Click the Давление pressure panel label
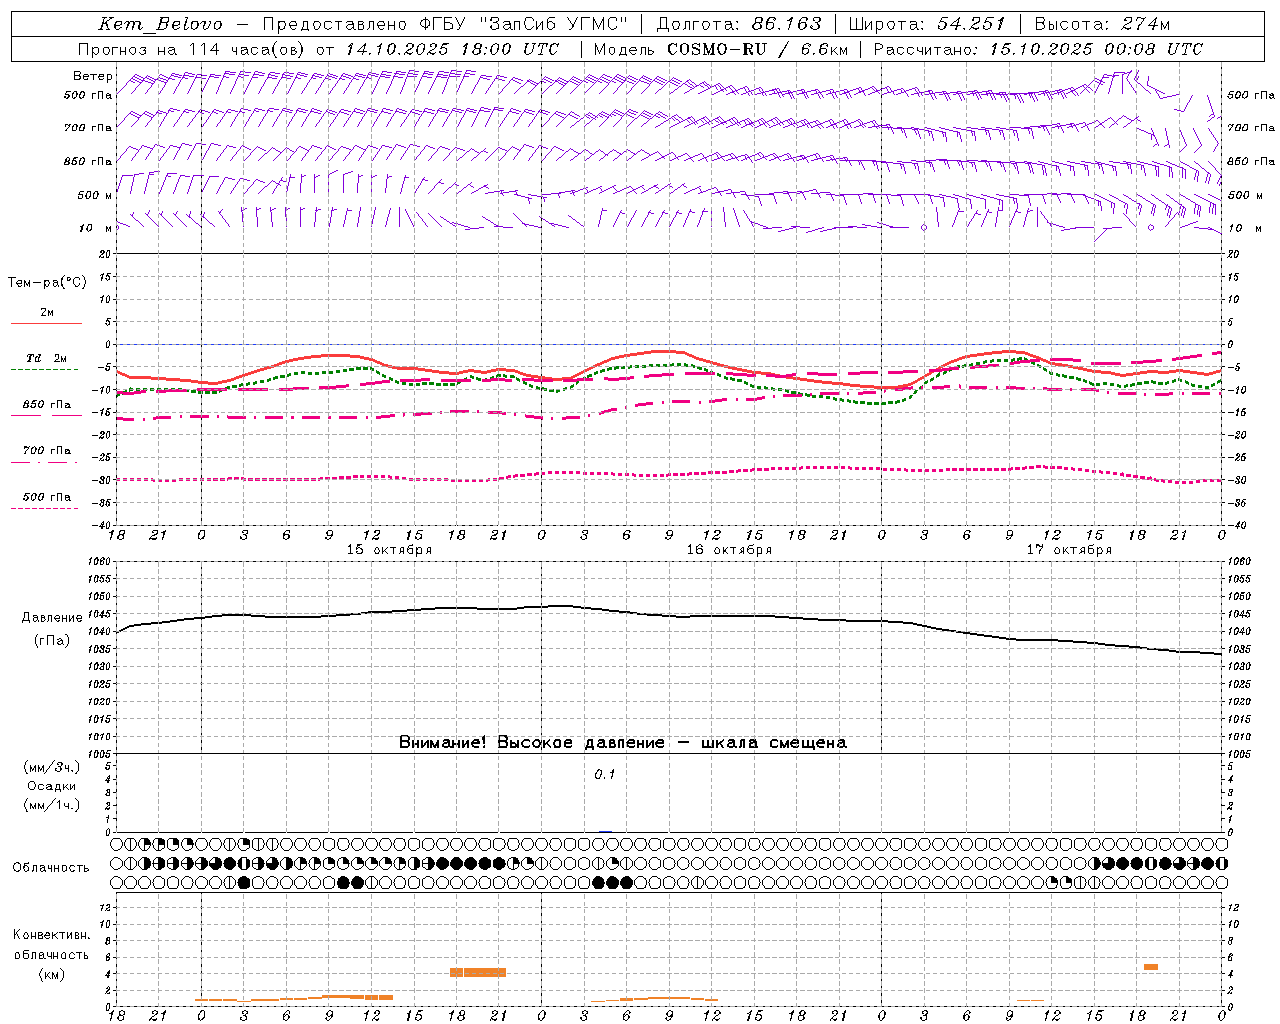 (52, 618)
